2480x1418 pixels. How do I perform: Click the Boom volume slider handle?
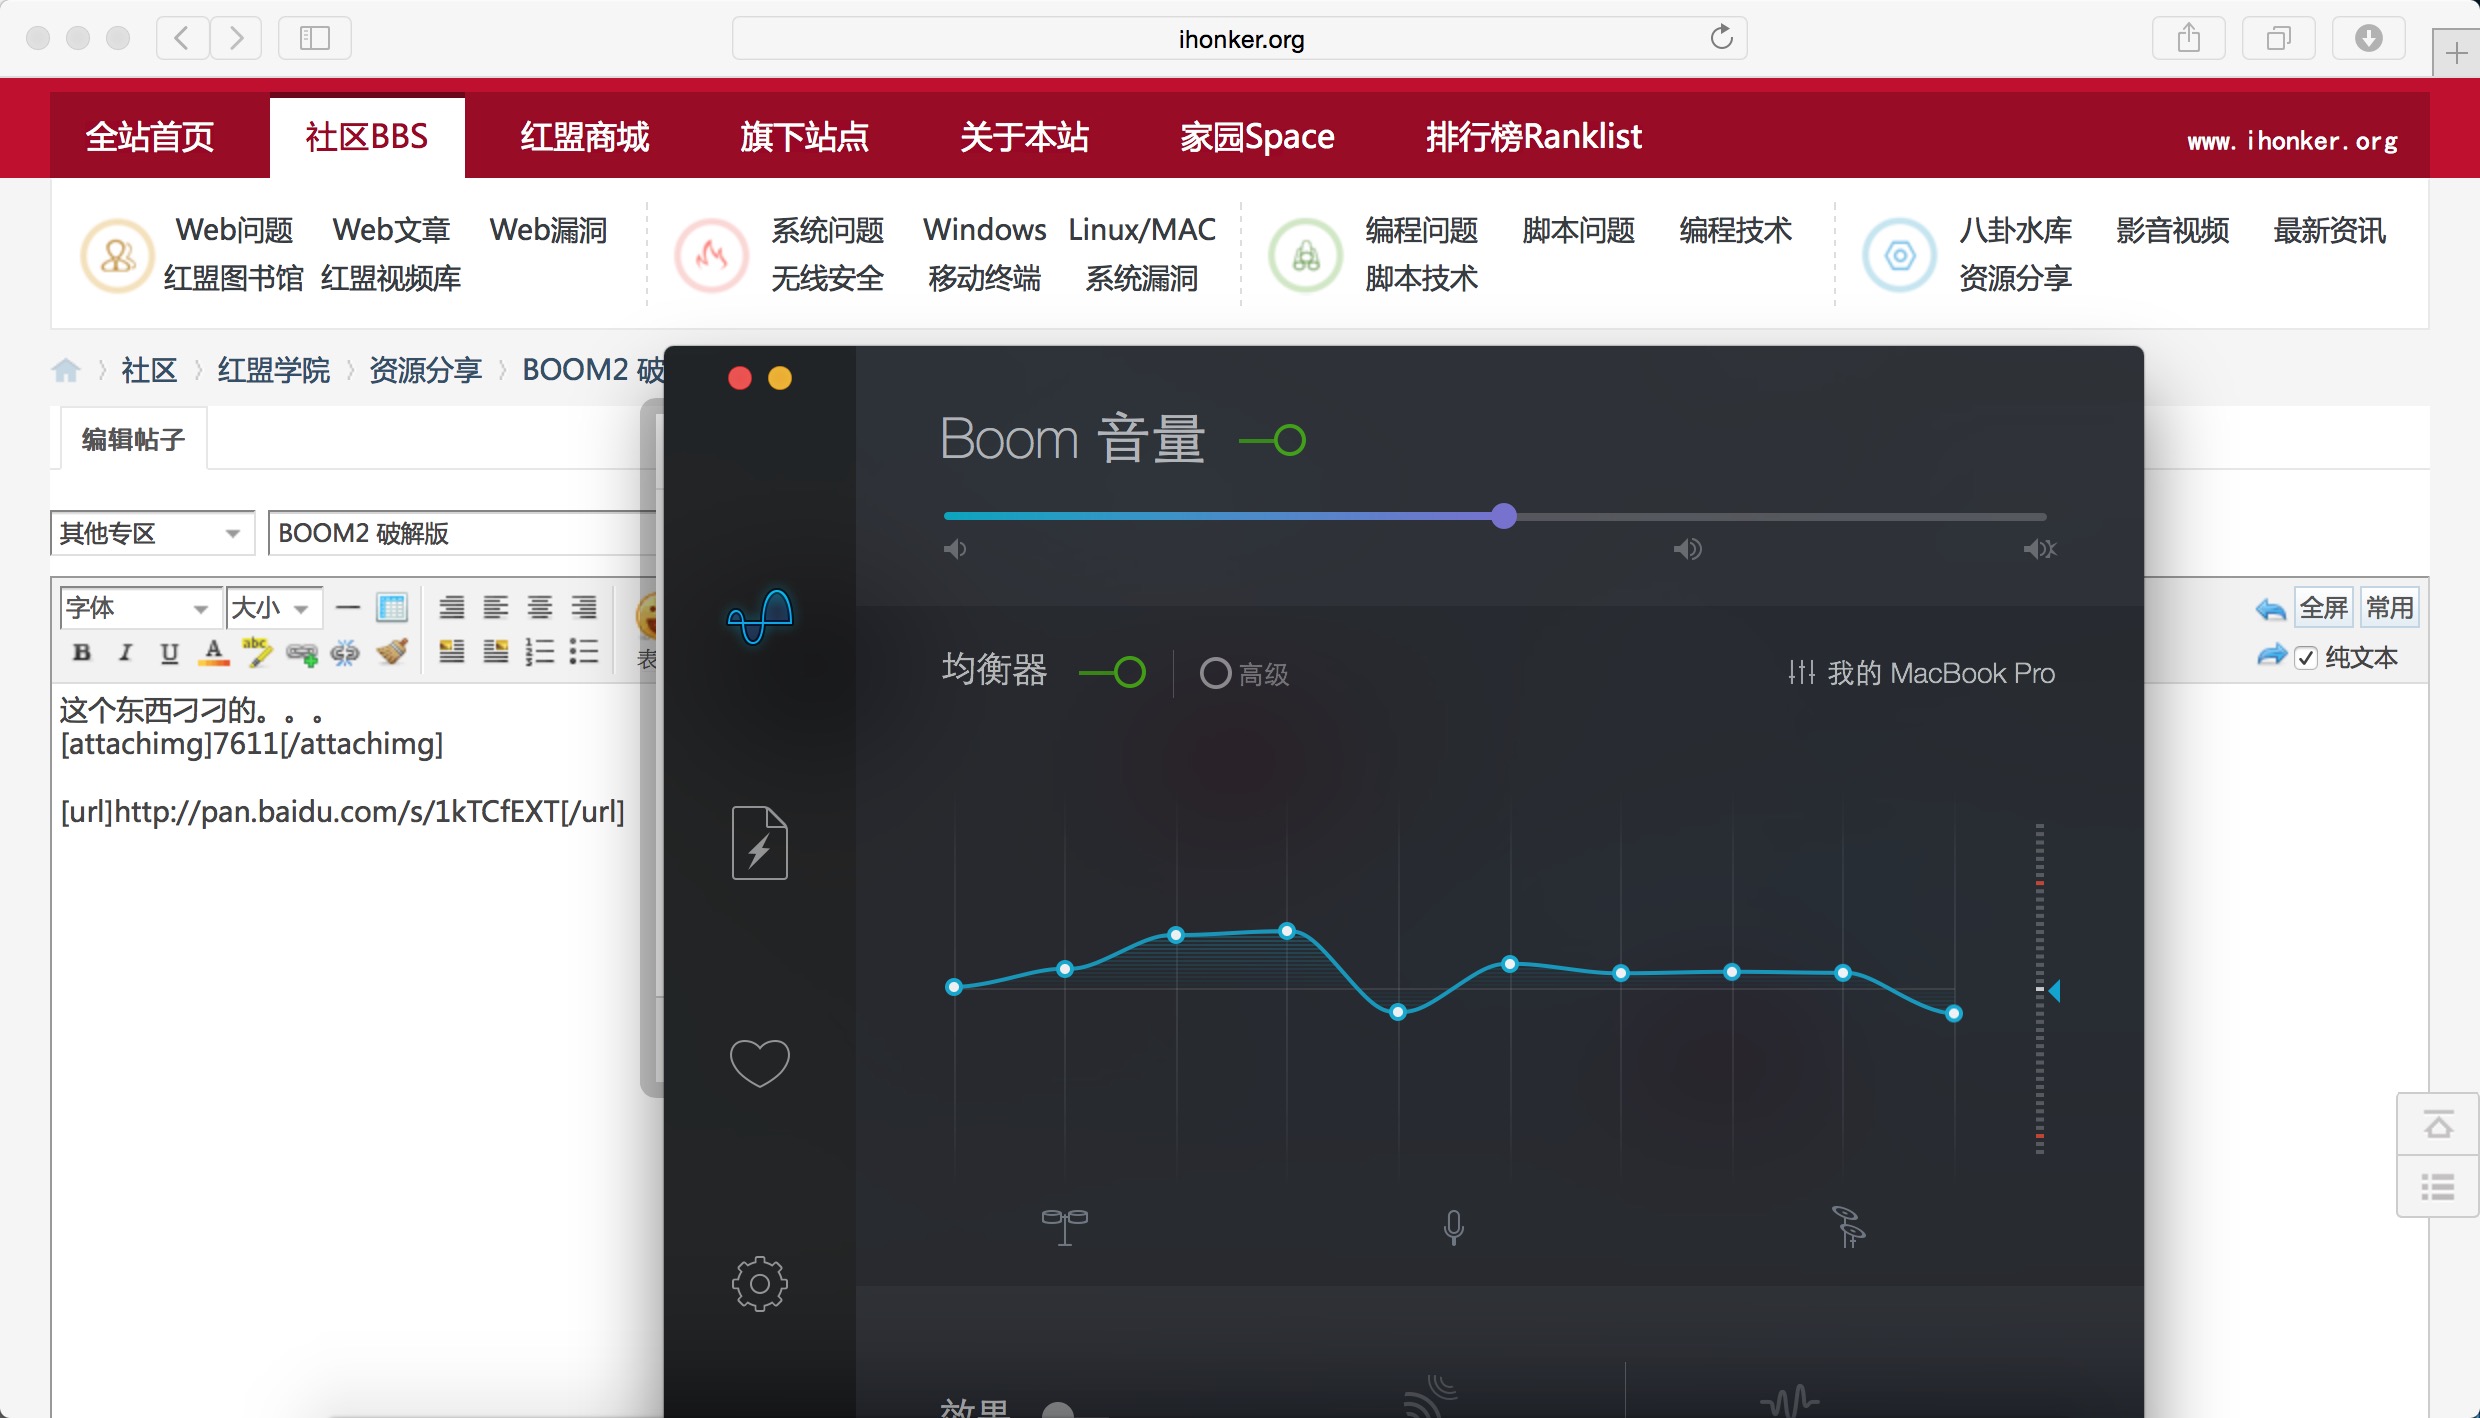pos(1503,516)
